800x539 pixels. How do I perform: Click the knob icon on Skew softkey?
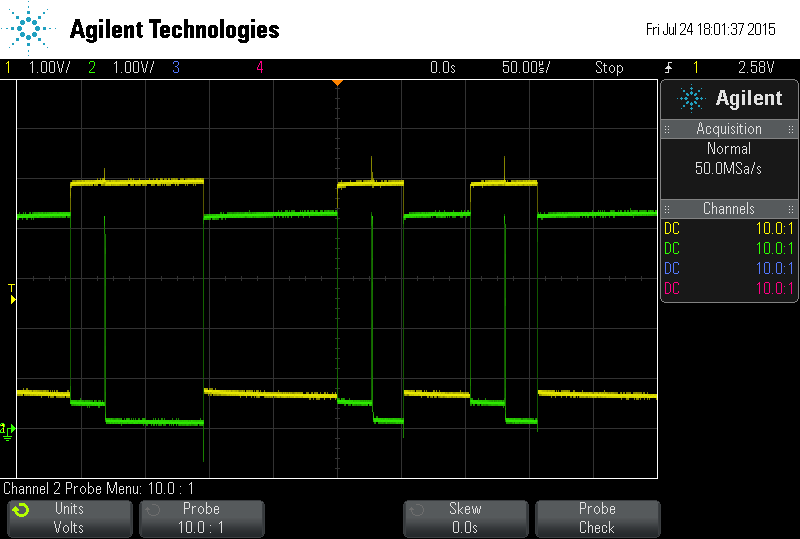pyautogui.click(x=417, y=510)
